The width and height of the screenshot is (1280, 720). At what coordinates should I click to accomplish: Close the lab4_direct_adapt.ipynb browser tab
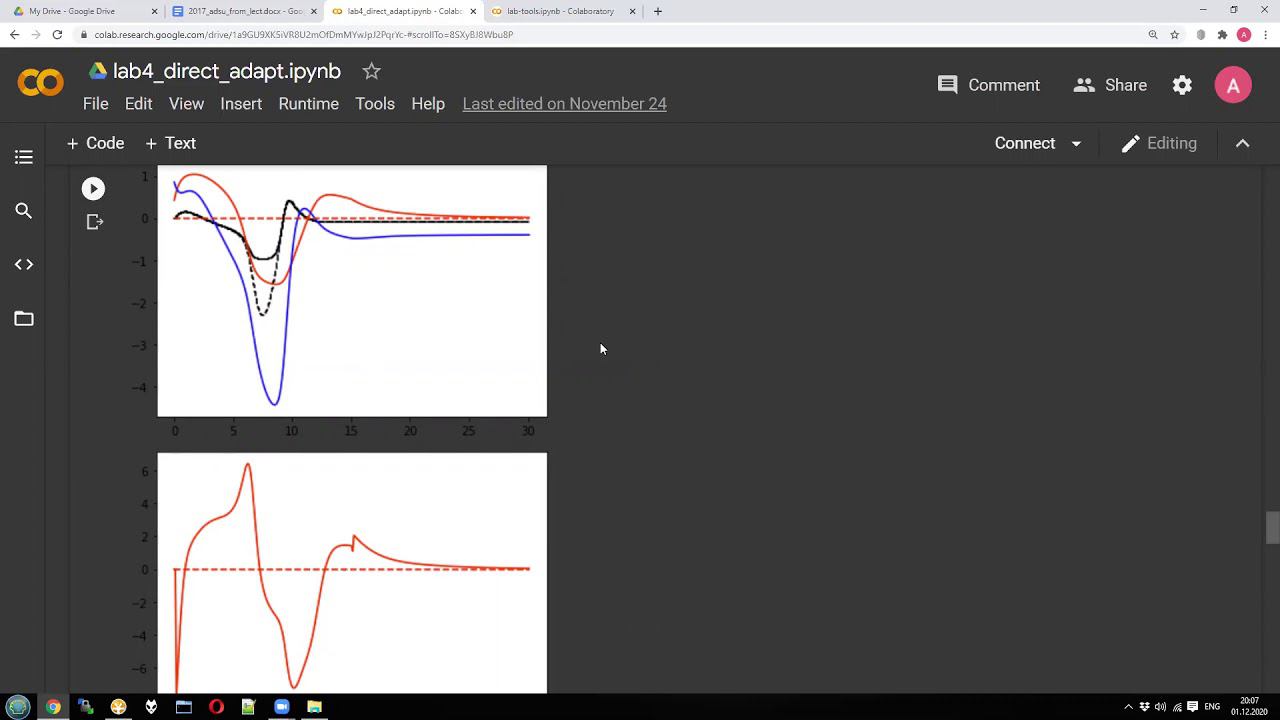tap(474, 11)
